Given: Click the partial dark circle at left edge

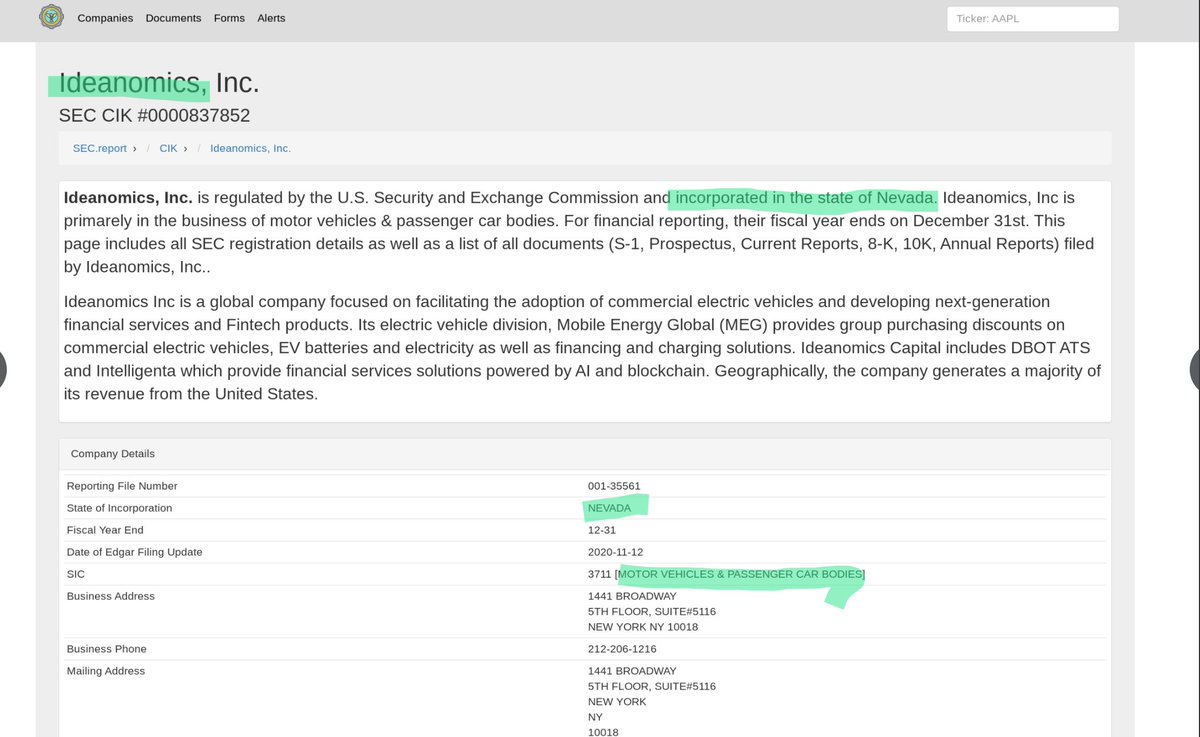Looking at the screenshot, I should click(x=3, y=369).
